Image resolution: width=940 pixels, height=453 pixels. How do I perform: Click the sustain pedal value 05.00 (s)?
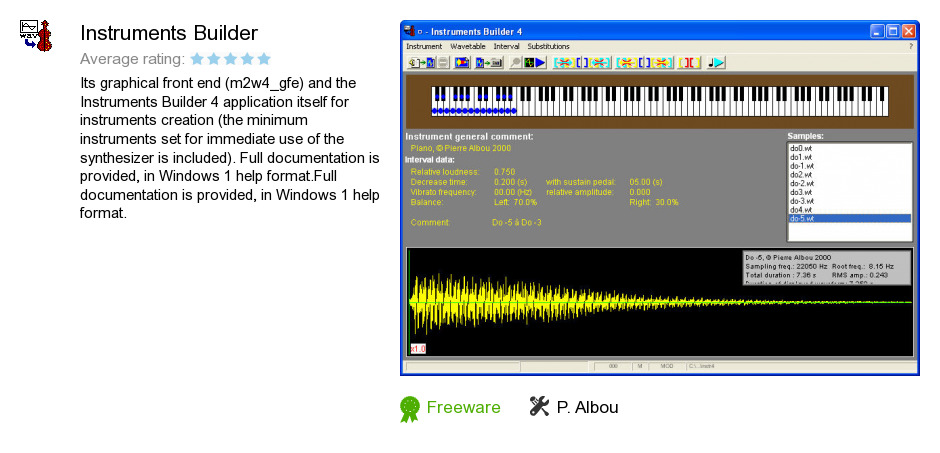coord(646,182)
